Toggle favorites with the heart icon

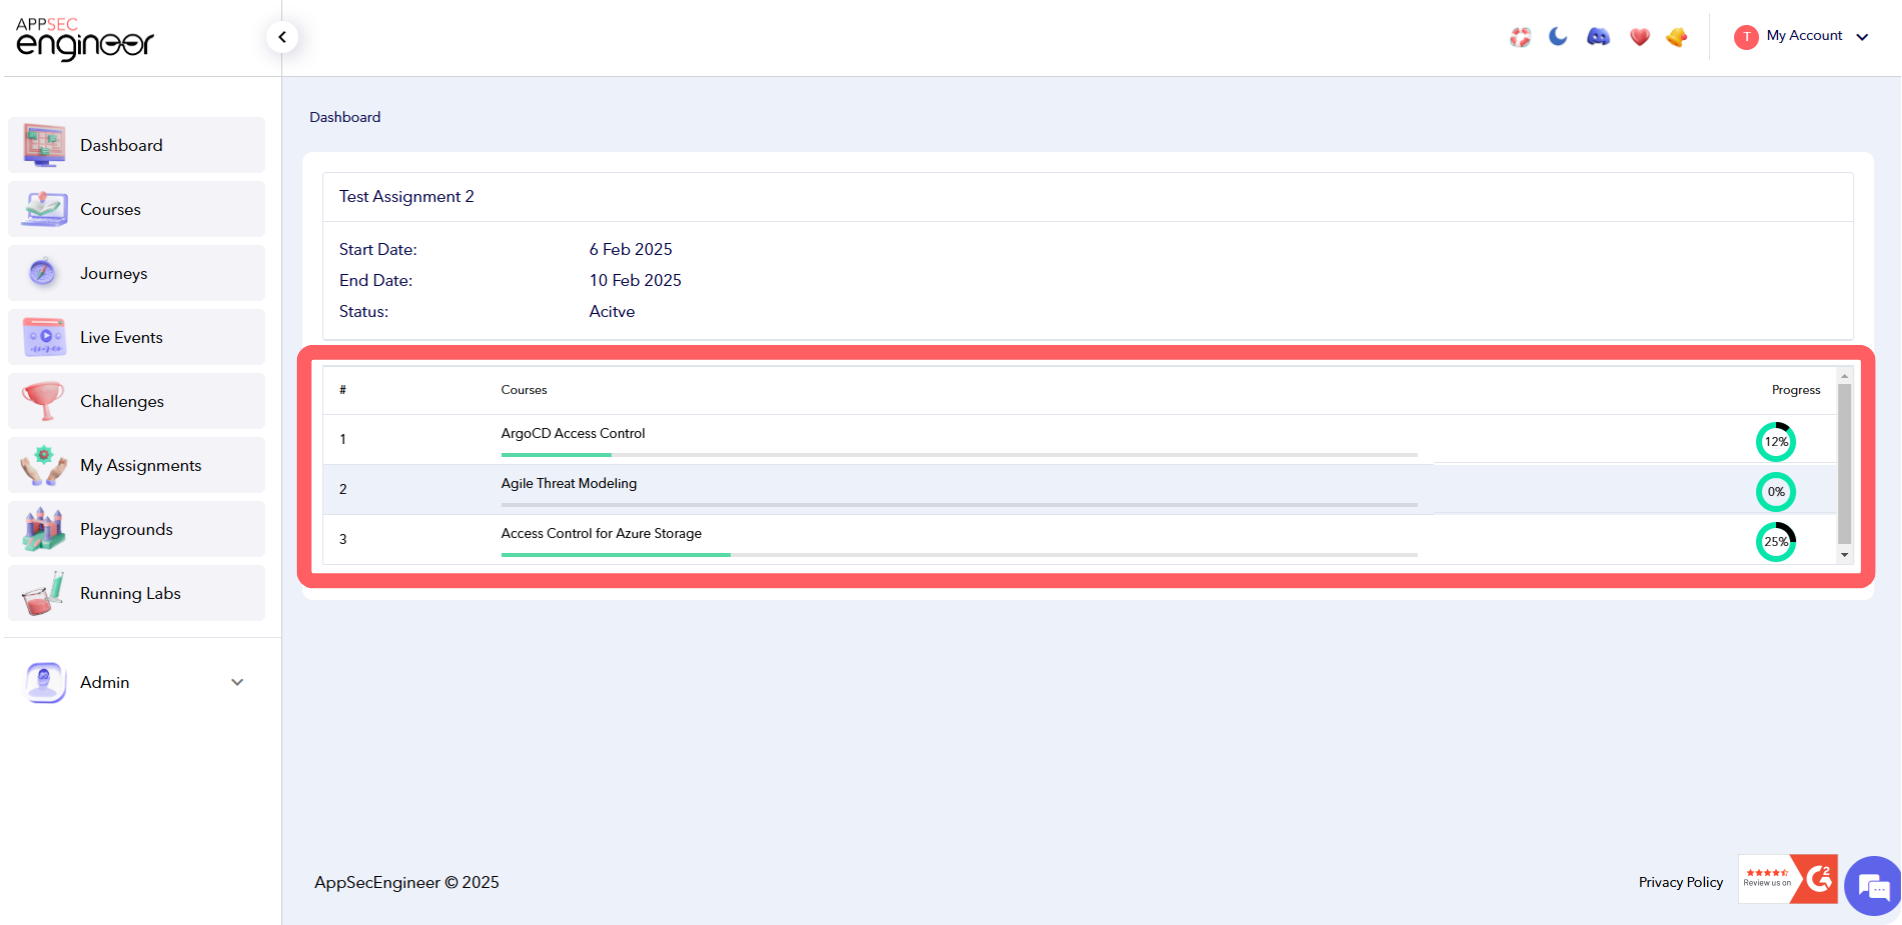[x=1640, y=36]
